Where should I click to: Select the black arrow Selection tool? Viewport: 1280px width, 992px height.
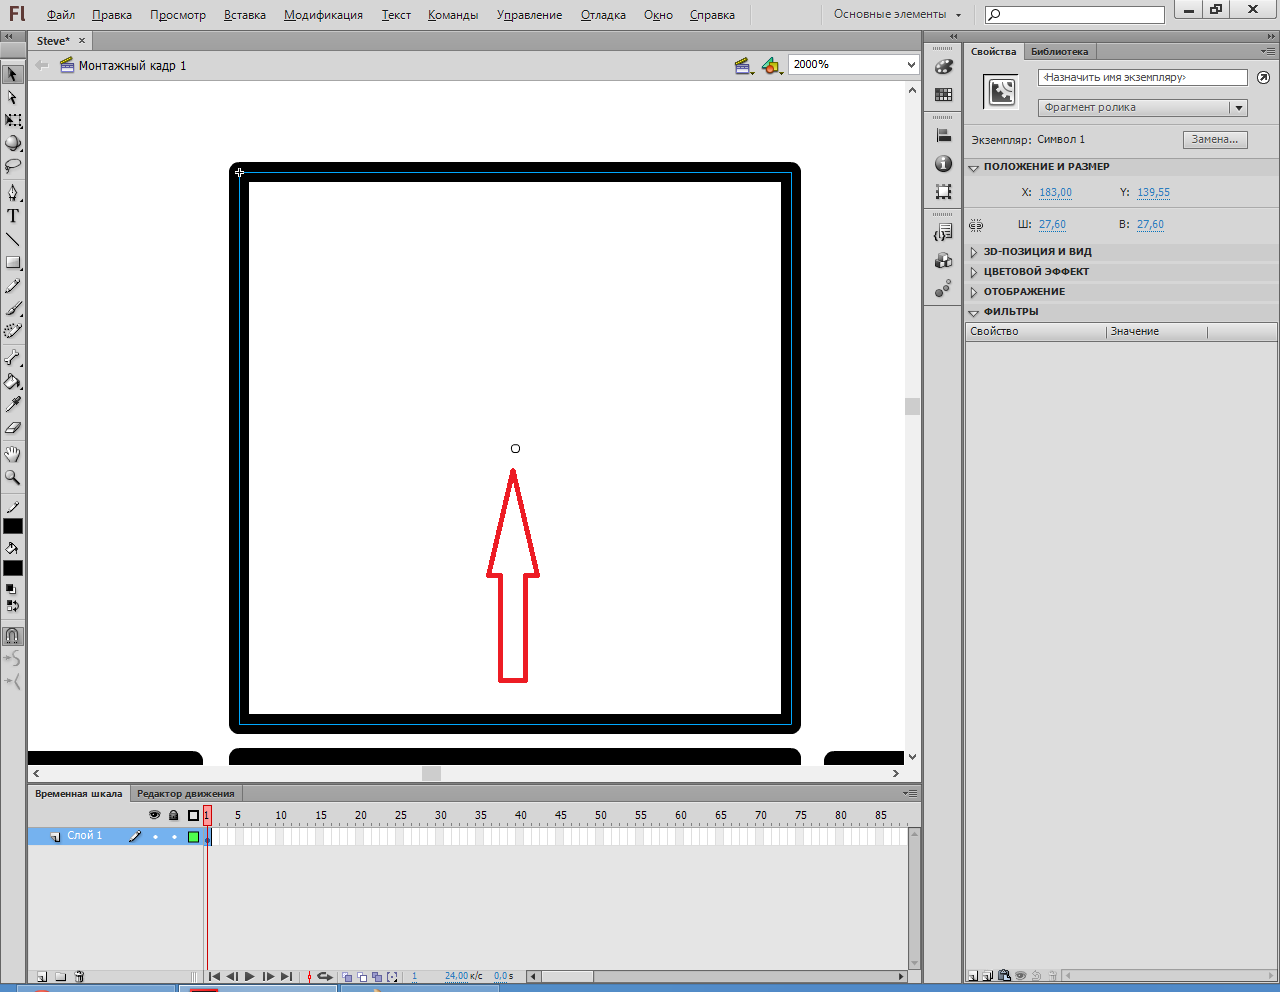13,74
